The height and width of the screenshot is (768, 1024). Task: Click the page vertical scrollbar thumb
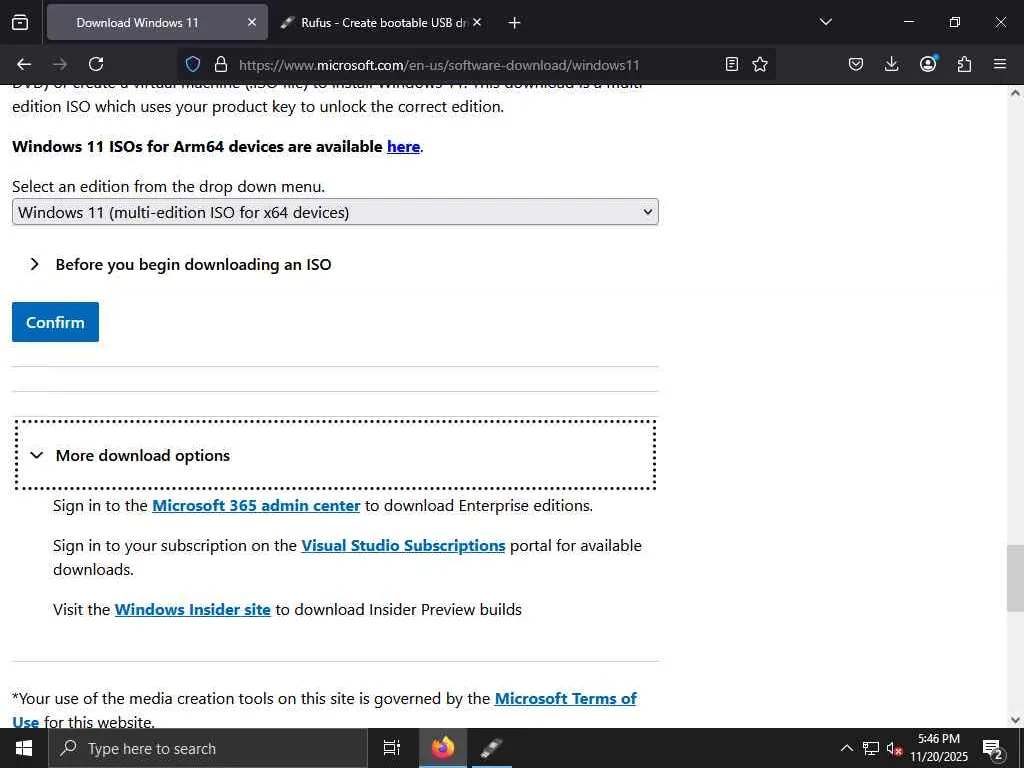coord(1015,578)
